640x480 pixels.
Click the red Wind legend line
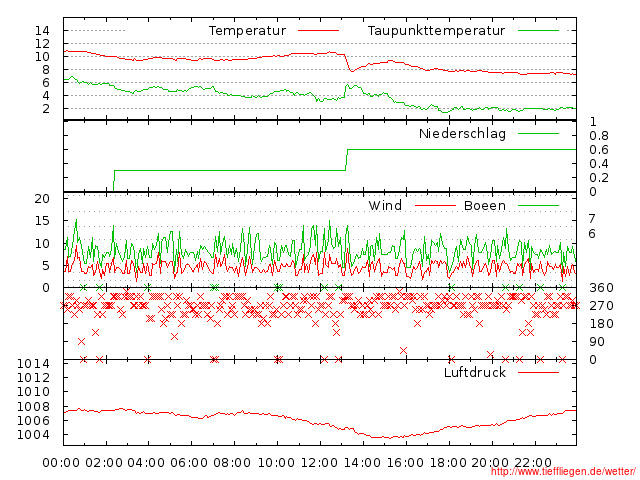(x=435, y=205)
